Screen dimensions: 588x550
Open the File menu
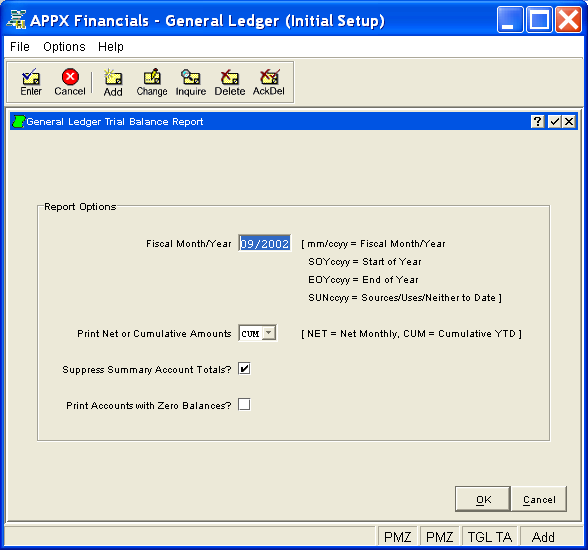[20, 47]
